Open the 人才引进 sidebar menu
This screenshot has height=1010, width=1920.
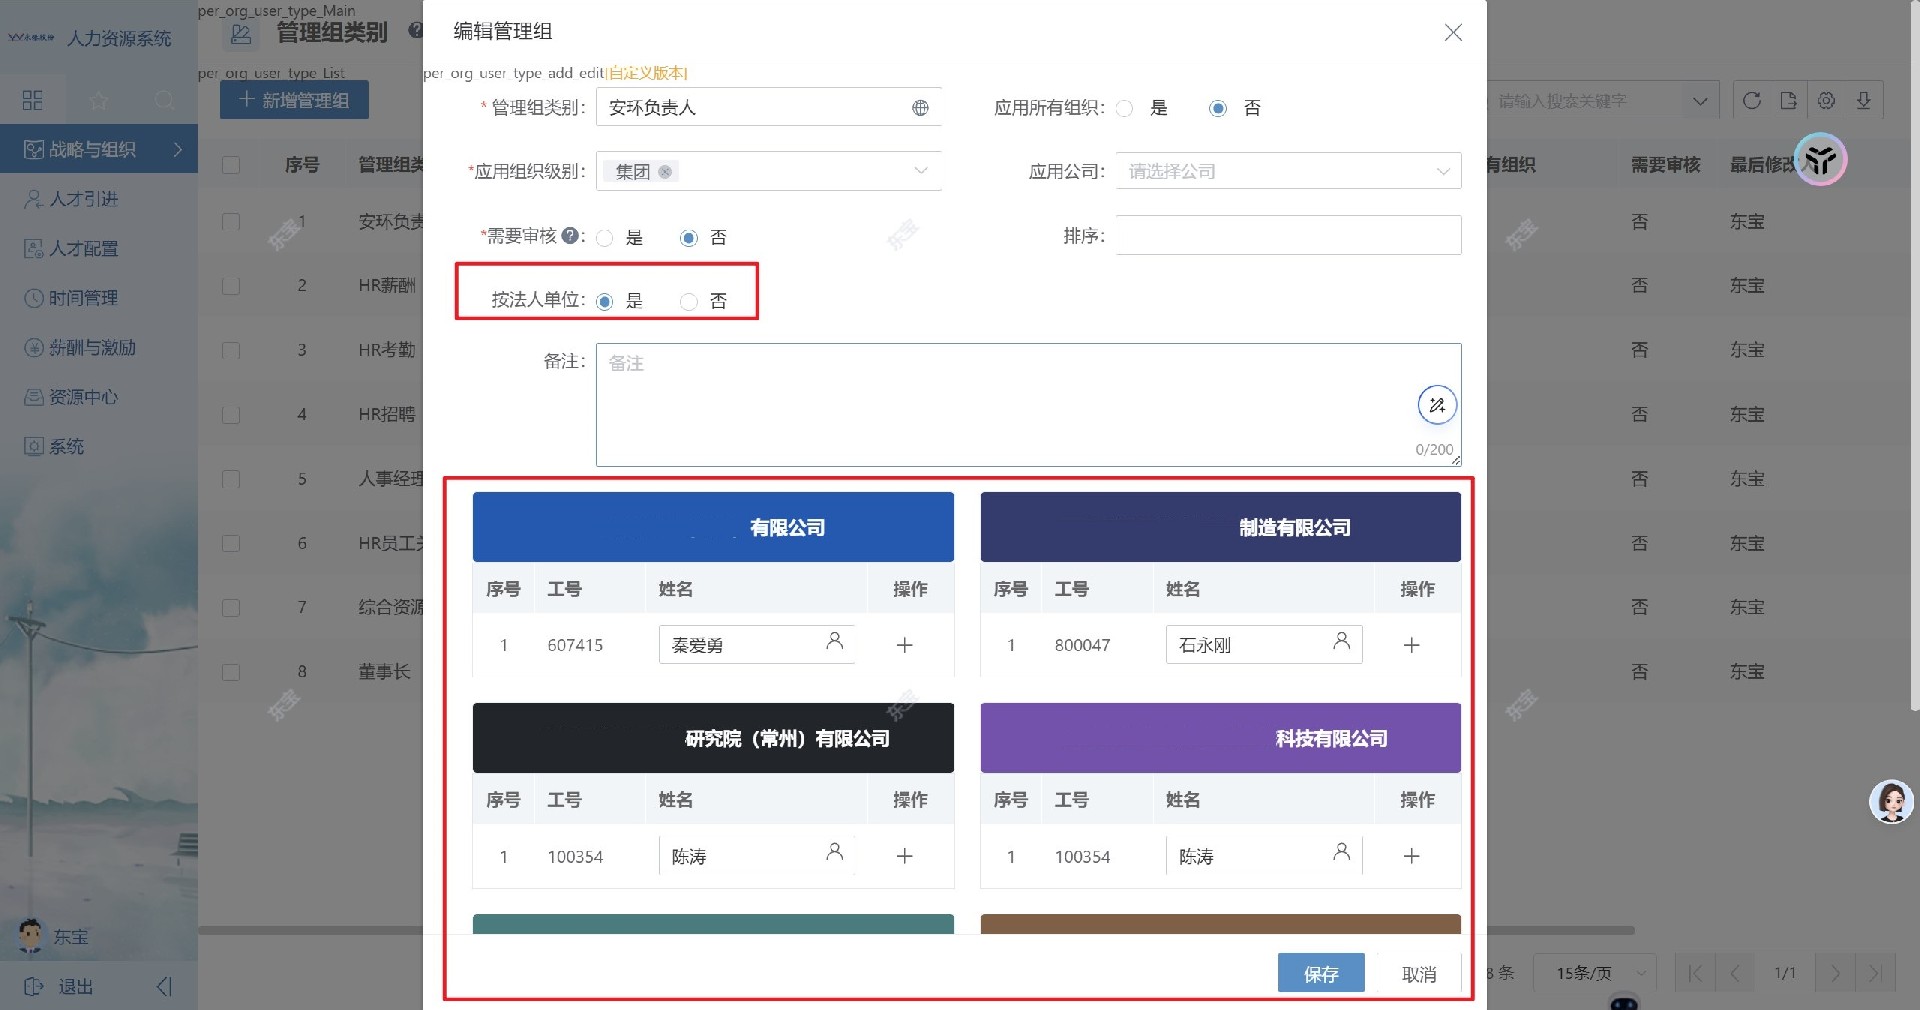click(x=33, y=199)
